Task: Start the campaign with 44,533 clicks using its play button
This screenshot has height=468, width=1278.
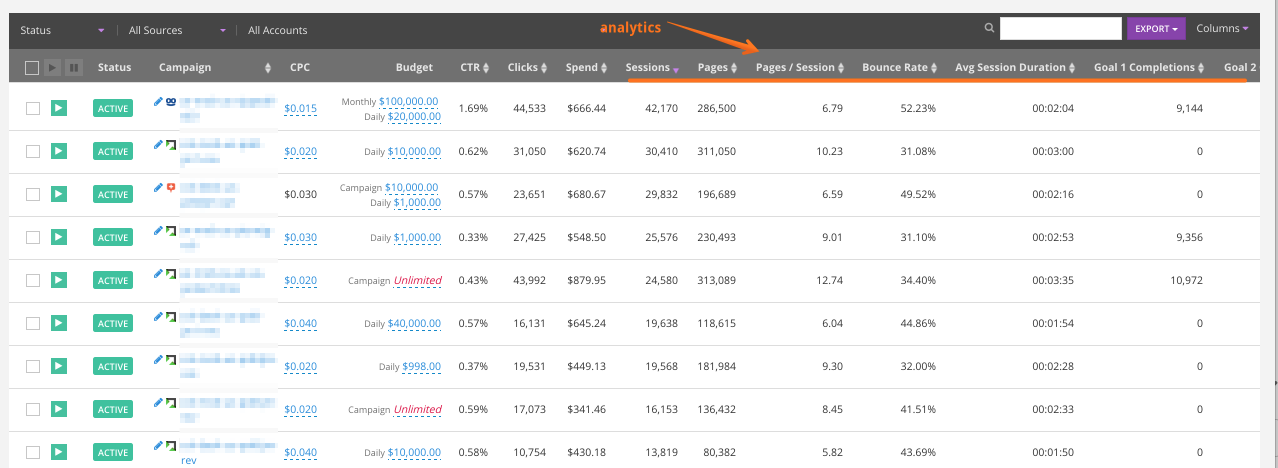Action: (59, 108)
